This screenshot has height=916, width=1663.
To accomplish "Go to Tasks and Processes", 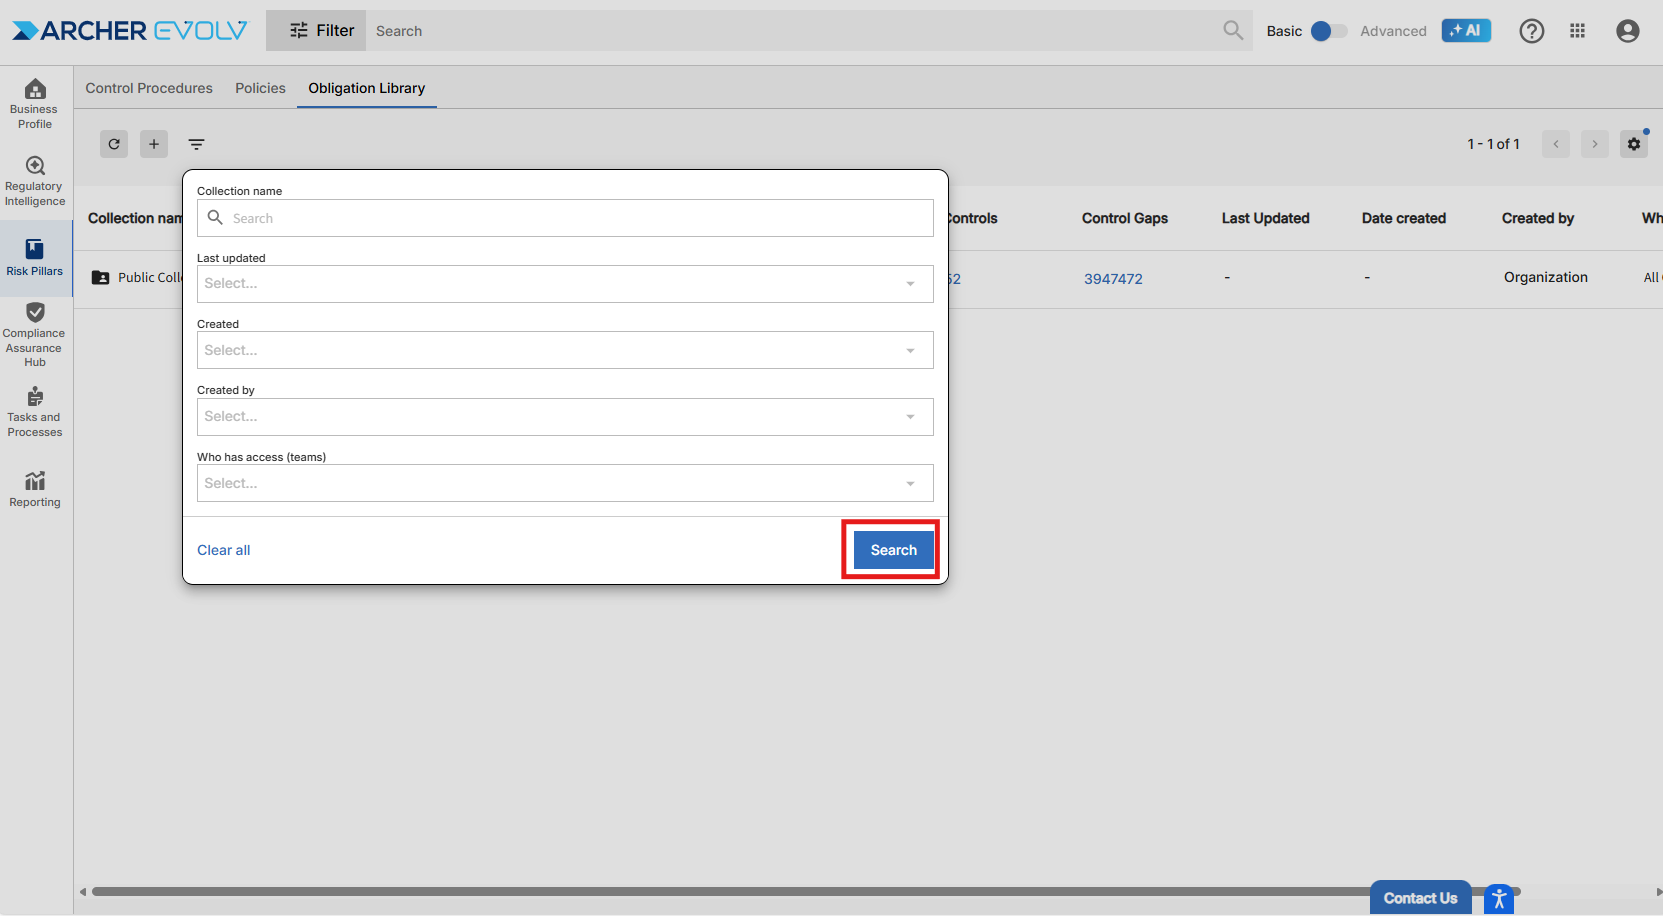I will pyautogui.click(x=35, y=412).
